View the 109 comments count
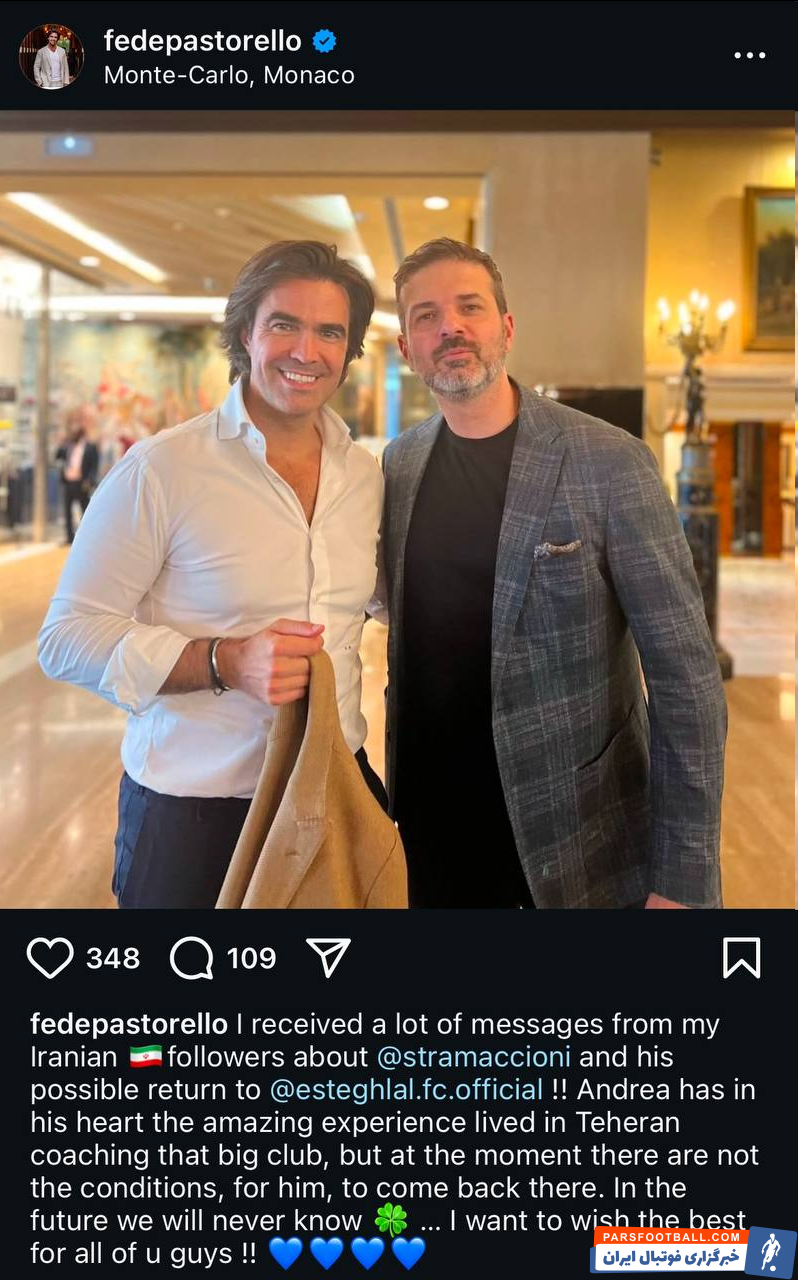Screen dimensions: 798x1280 (x=251, y=958)
